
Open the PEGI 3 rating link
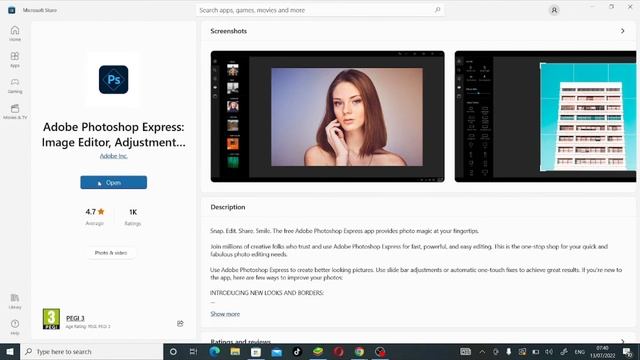tap(75, 318)
